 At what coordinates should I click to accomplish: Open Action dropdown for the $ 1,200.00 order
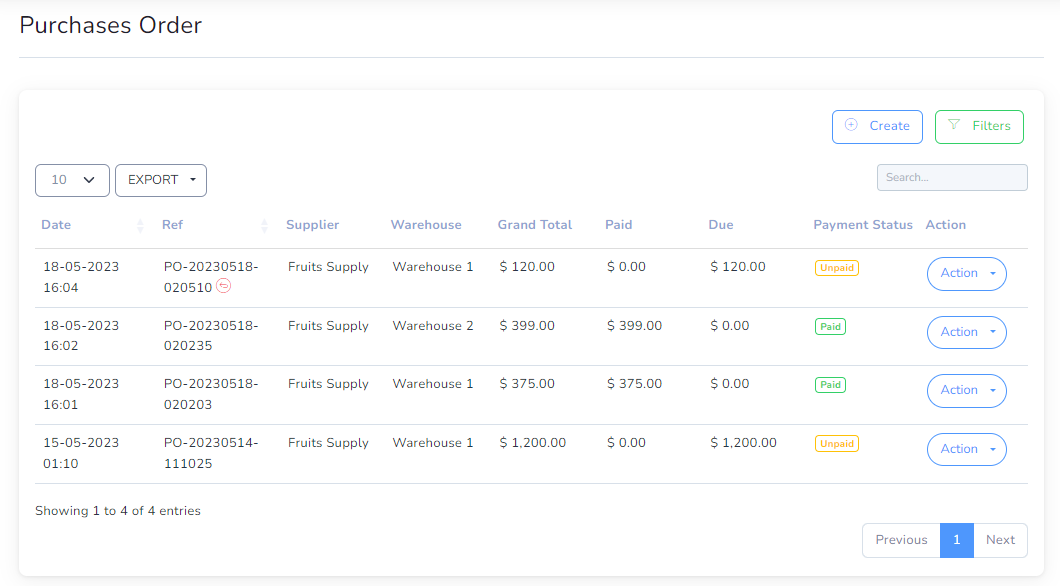pos(967,449)
